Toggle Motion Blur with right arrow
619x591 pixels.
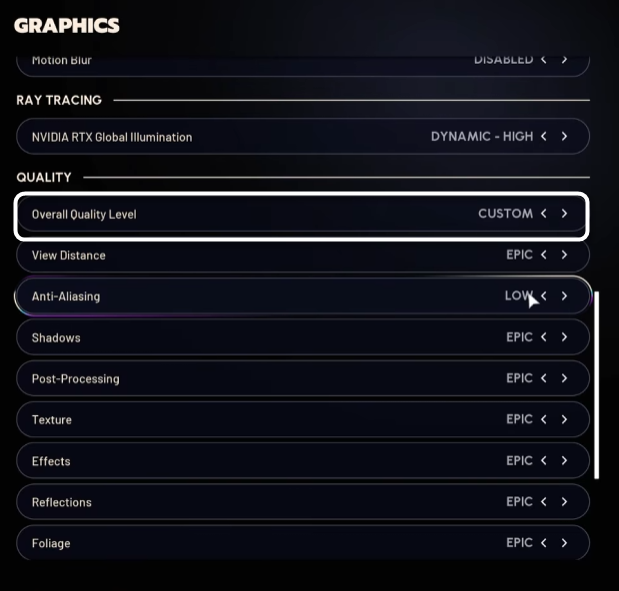pos(565,60)
